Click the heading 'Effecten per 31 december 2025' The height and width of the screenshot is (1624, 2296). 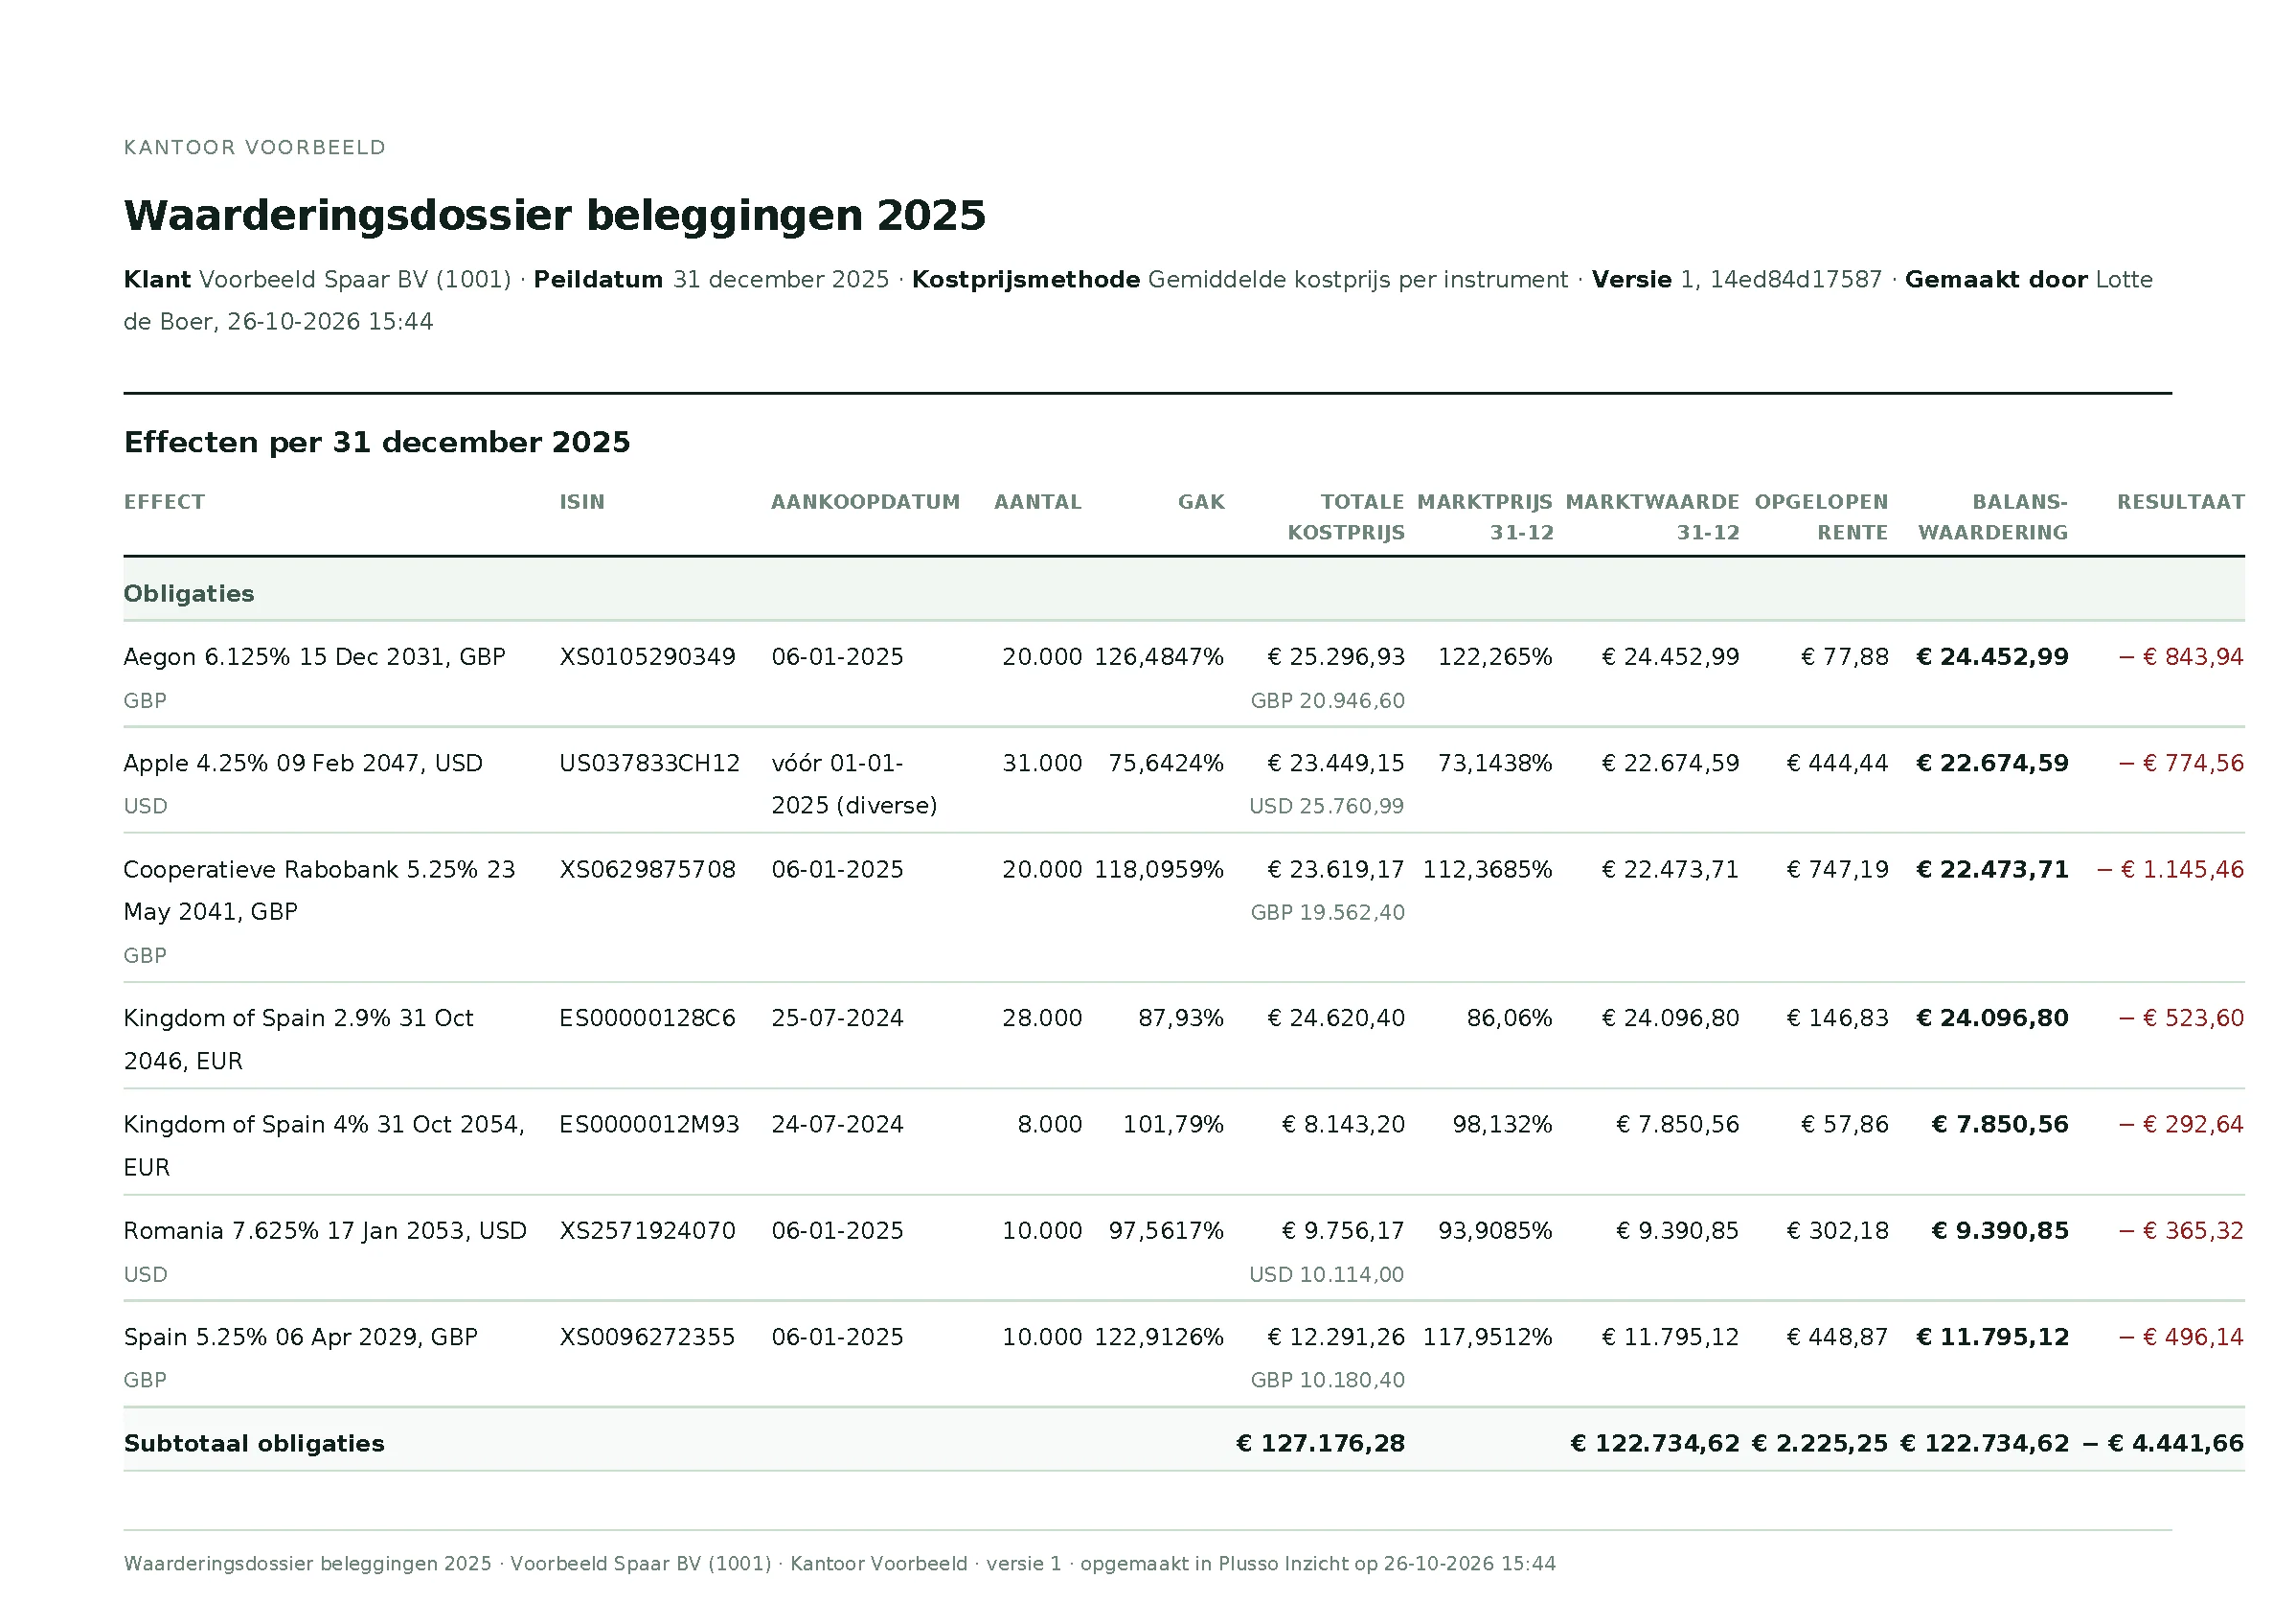click(x=377, y=442)
